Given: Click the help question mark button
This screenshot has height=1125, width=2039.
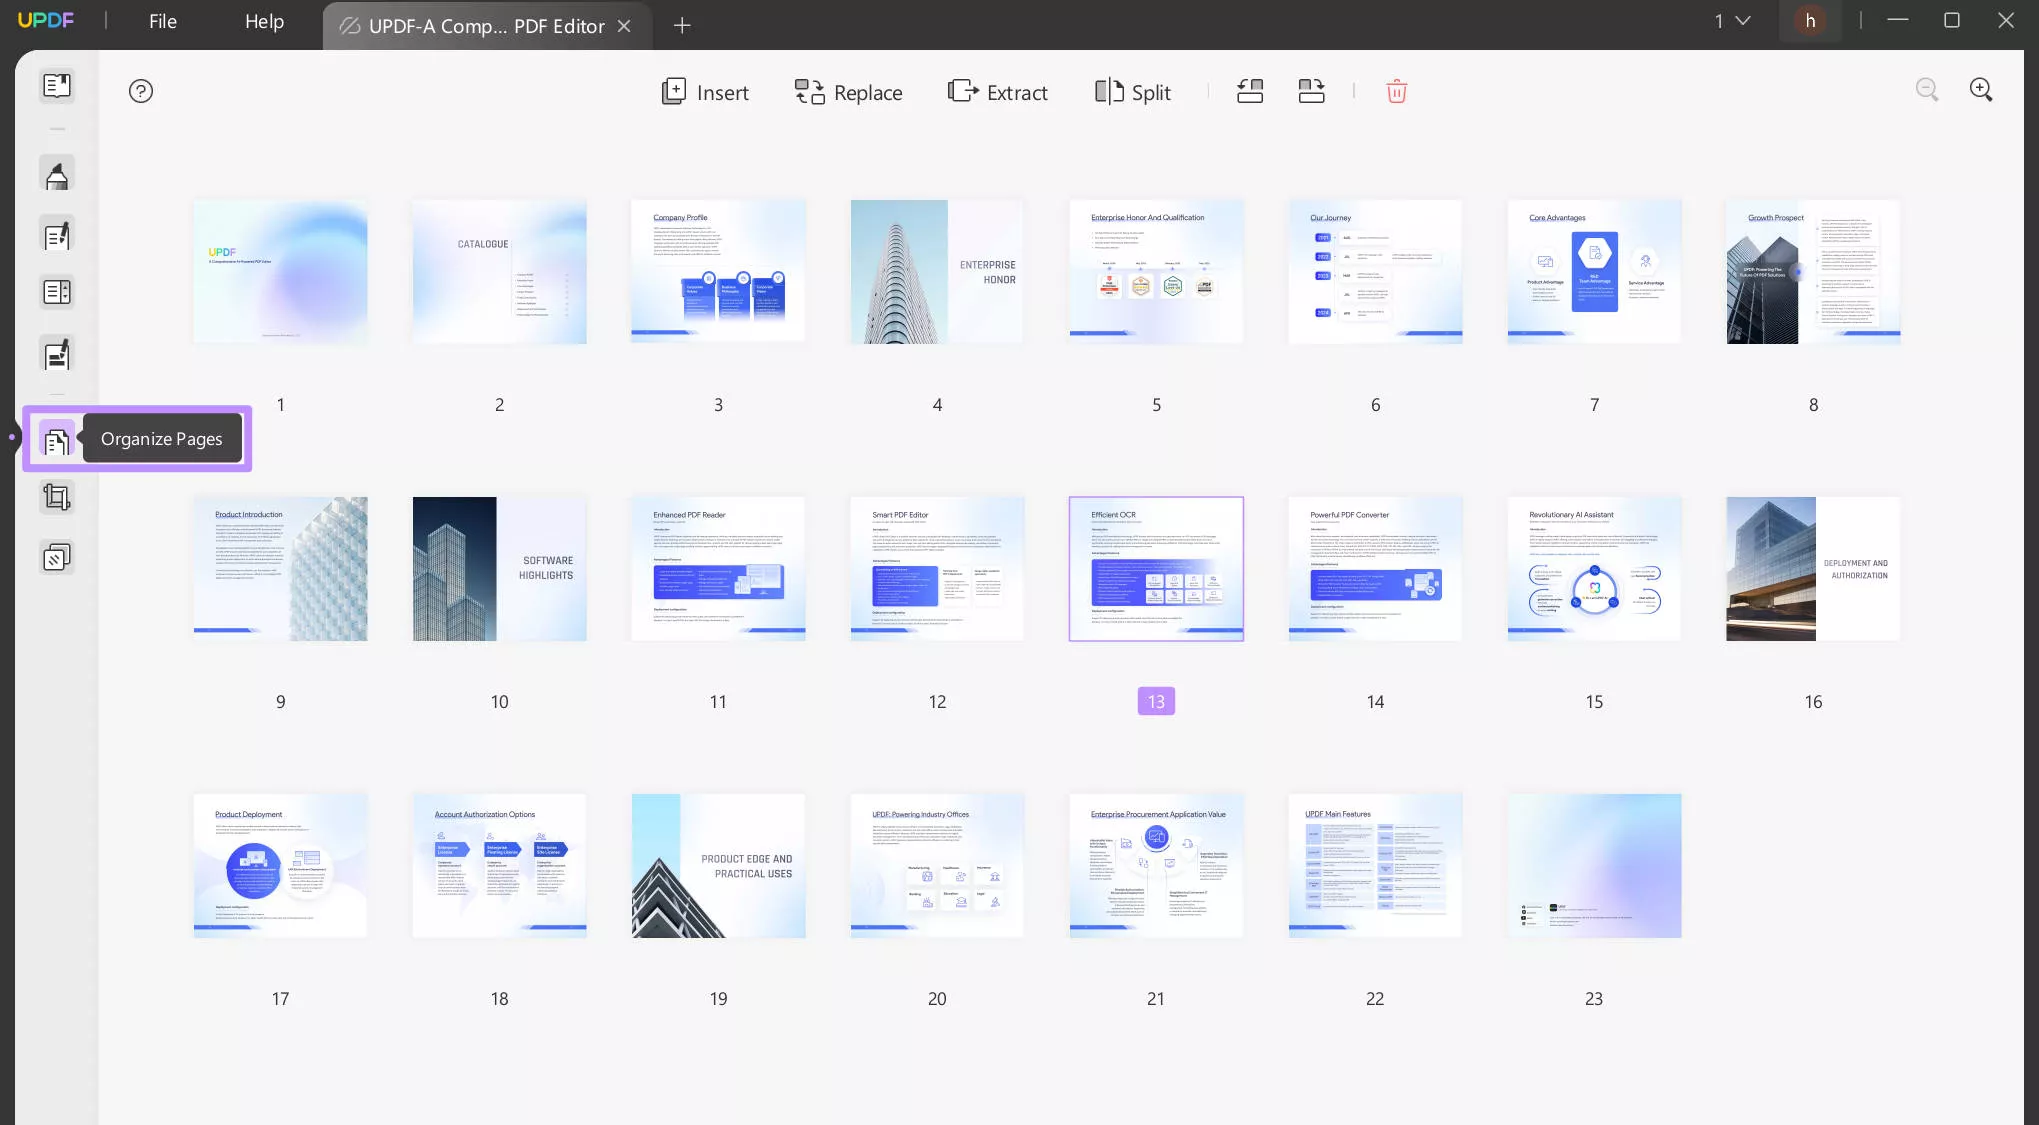Looking at the screenshot, I should pyautogui.click(x=140, y=90).
